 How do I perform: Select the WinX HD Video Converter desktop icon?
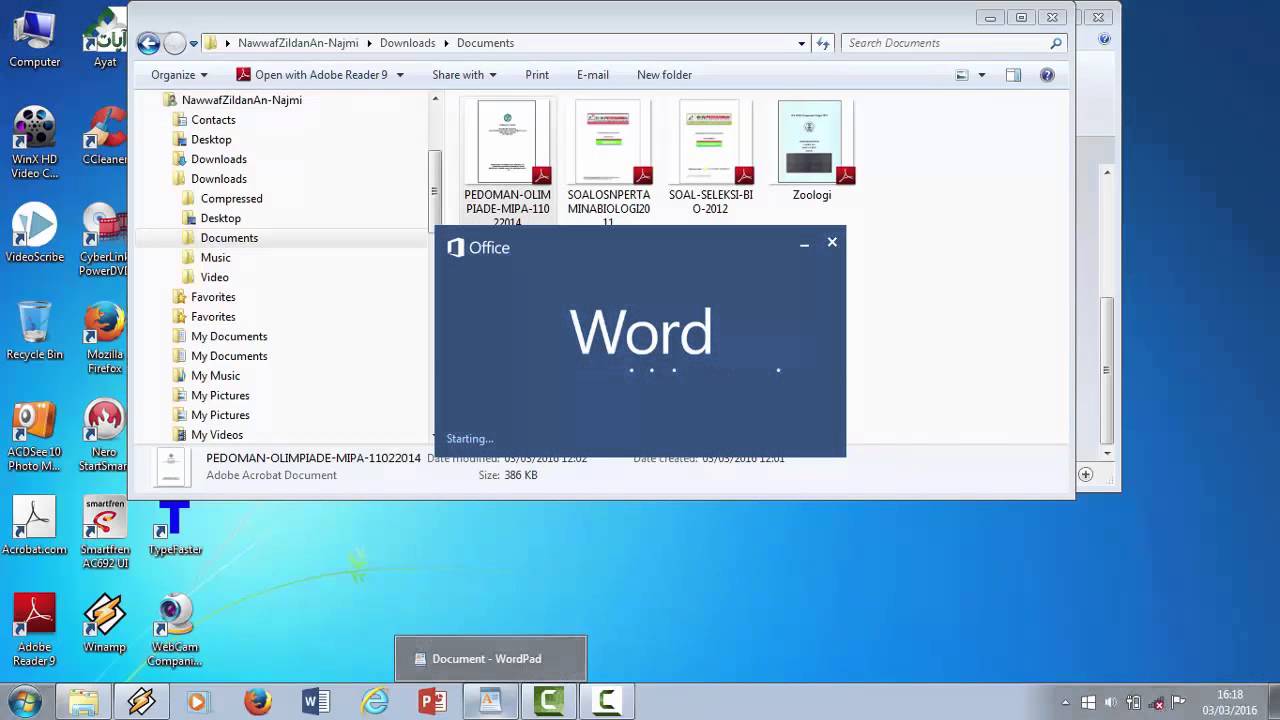click(x=35, y=143)
